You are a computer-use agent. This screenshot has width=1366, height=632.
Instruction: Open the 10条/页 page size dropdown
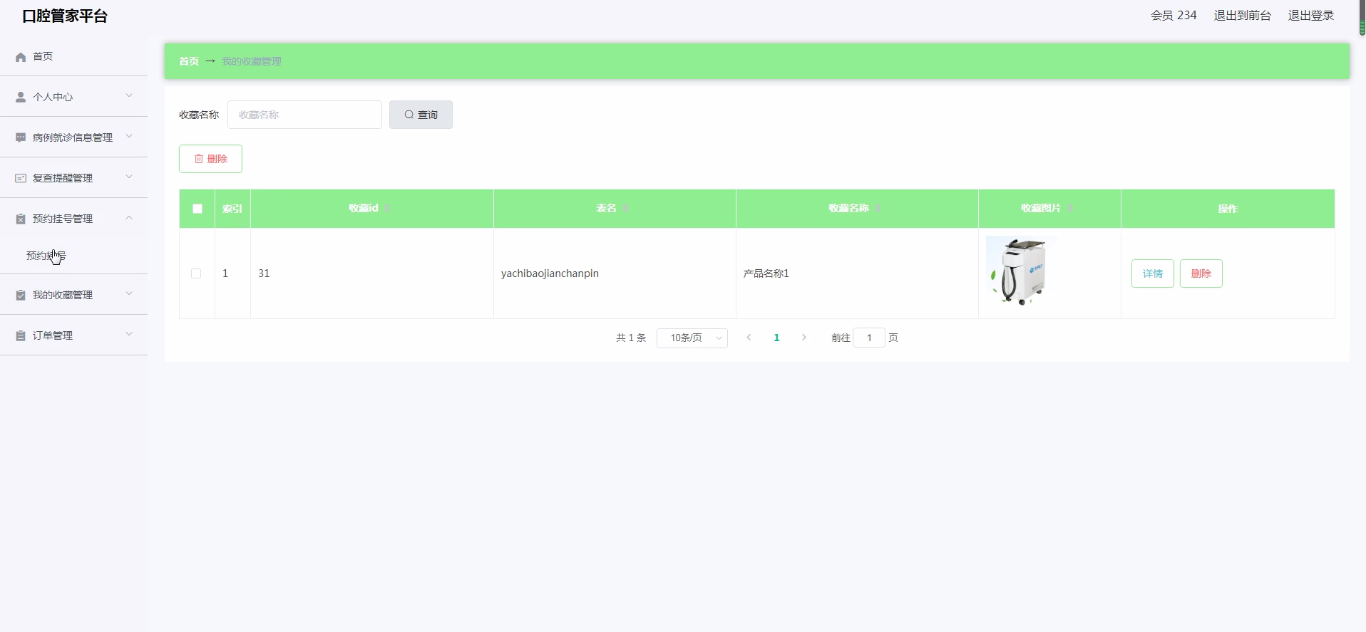click(692, 338)
